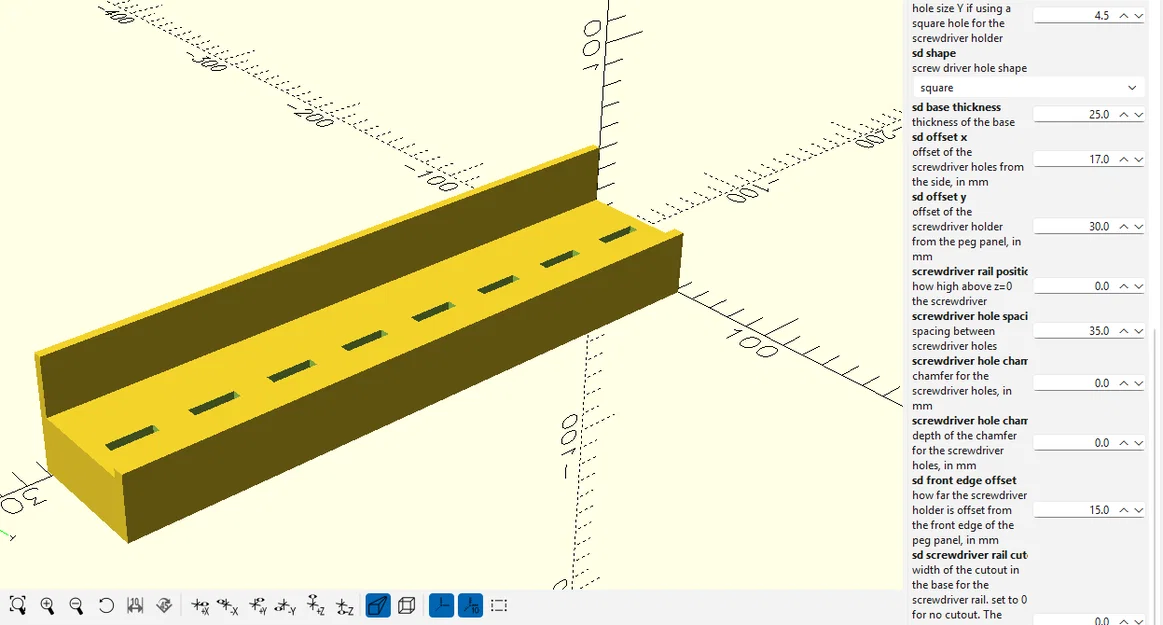Toggle show scale markers button
This screenshot has height=625, width=1163.
tap(470, 606)
